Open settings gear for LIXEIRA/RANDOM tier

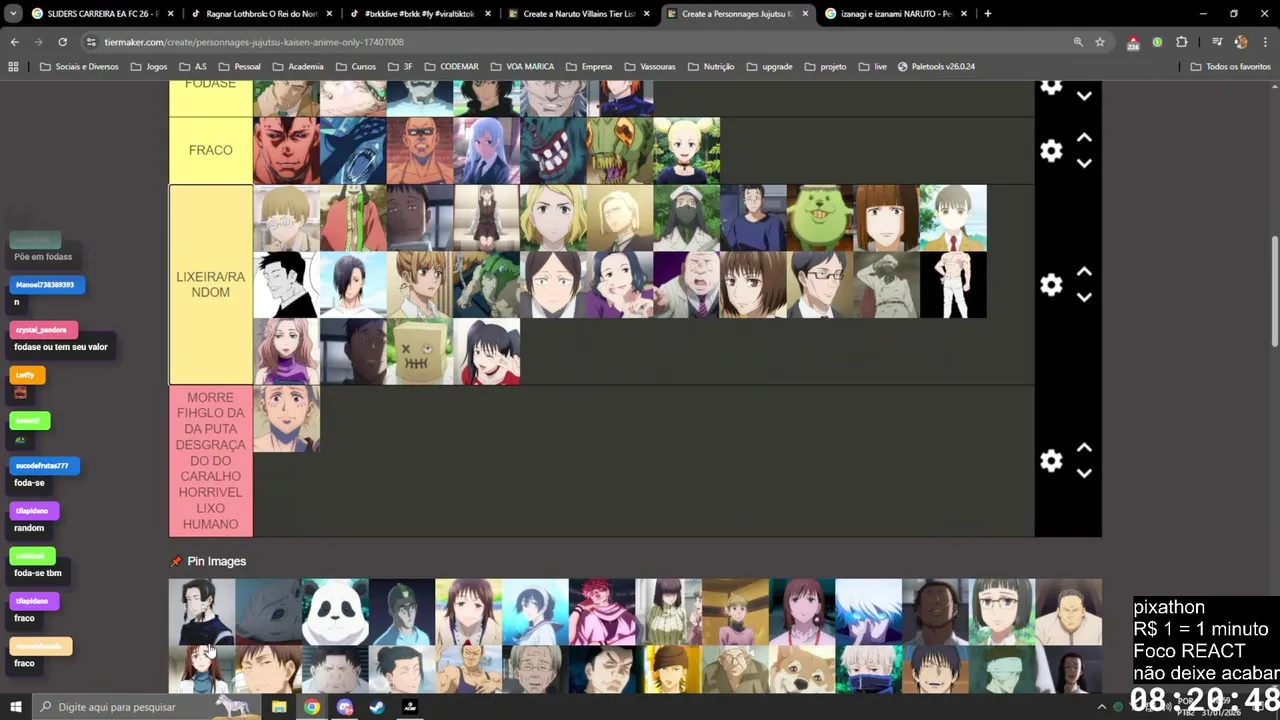click(x=1051, y=285)
